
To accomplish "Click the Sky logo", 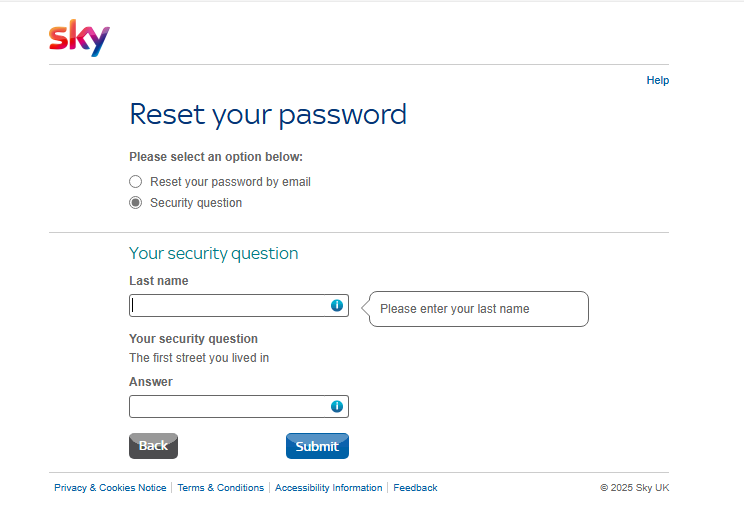I will (x=79, y=38).
